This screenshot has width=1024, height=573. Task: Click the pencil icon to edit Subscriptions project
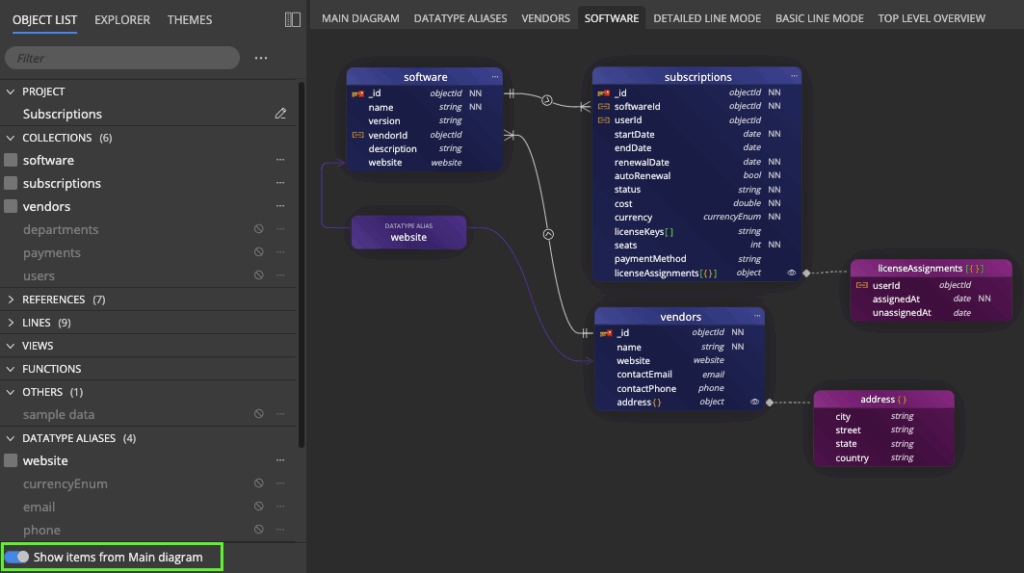tap(281, 114)
